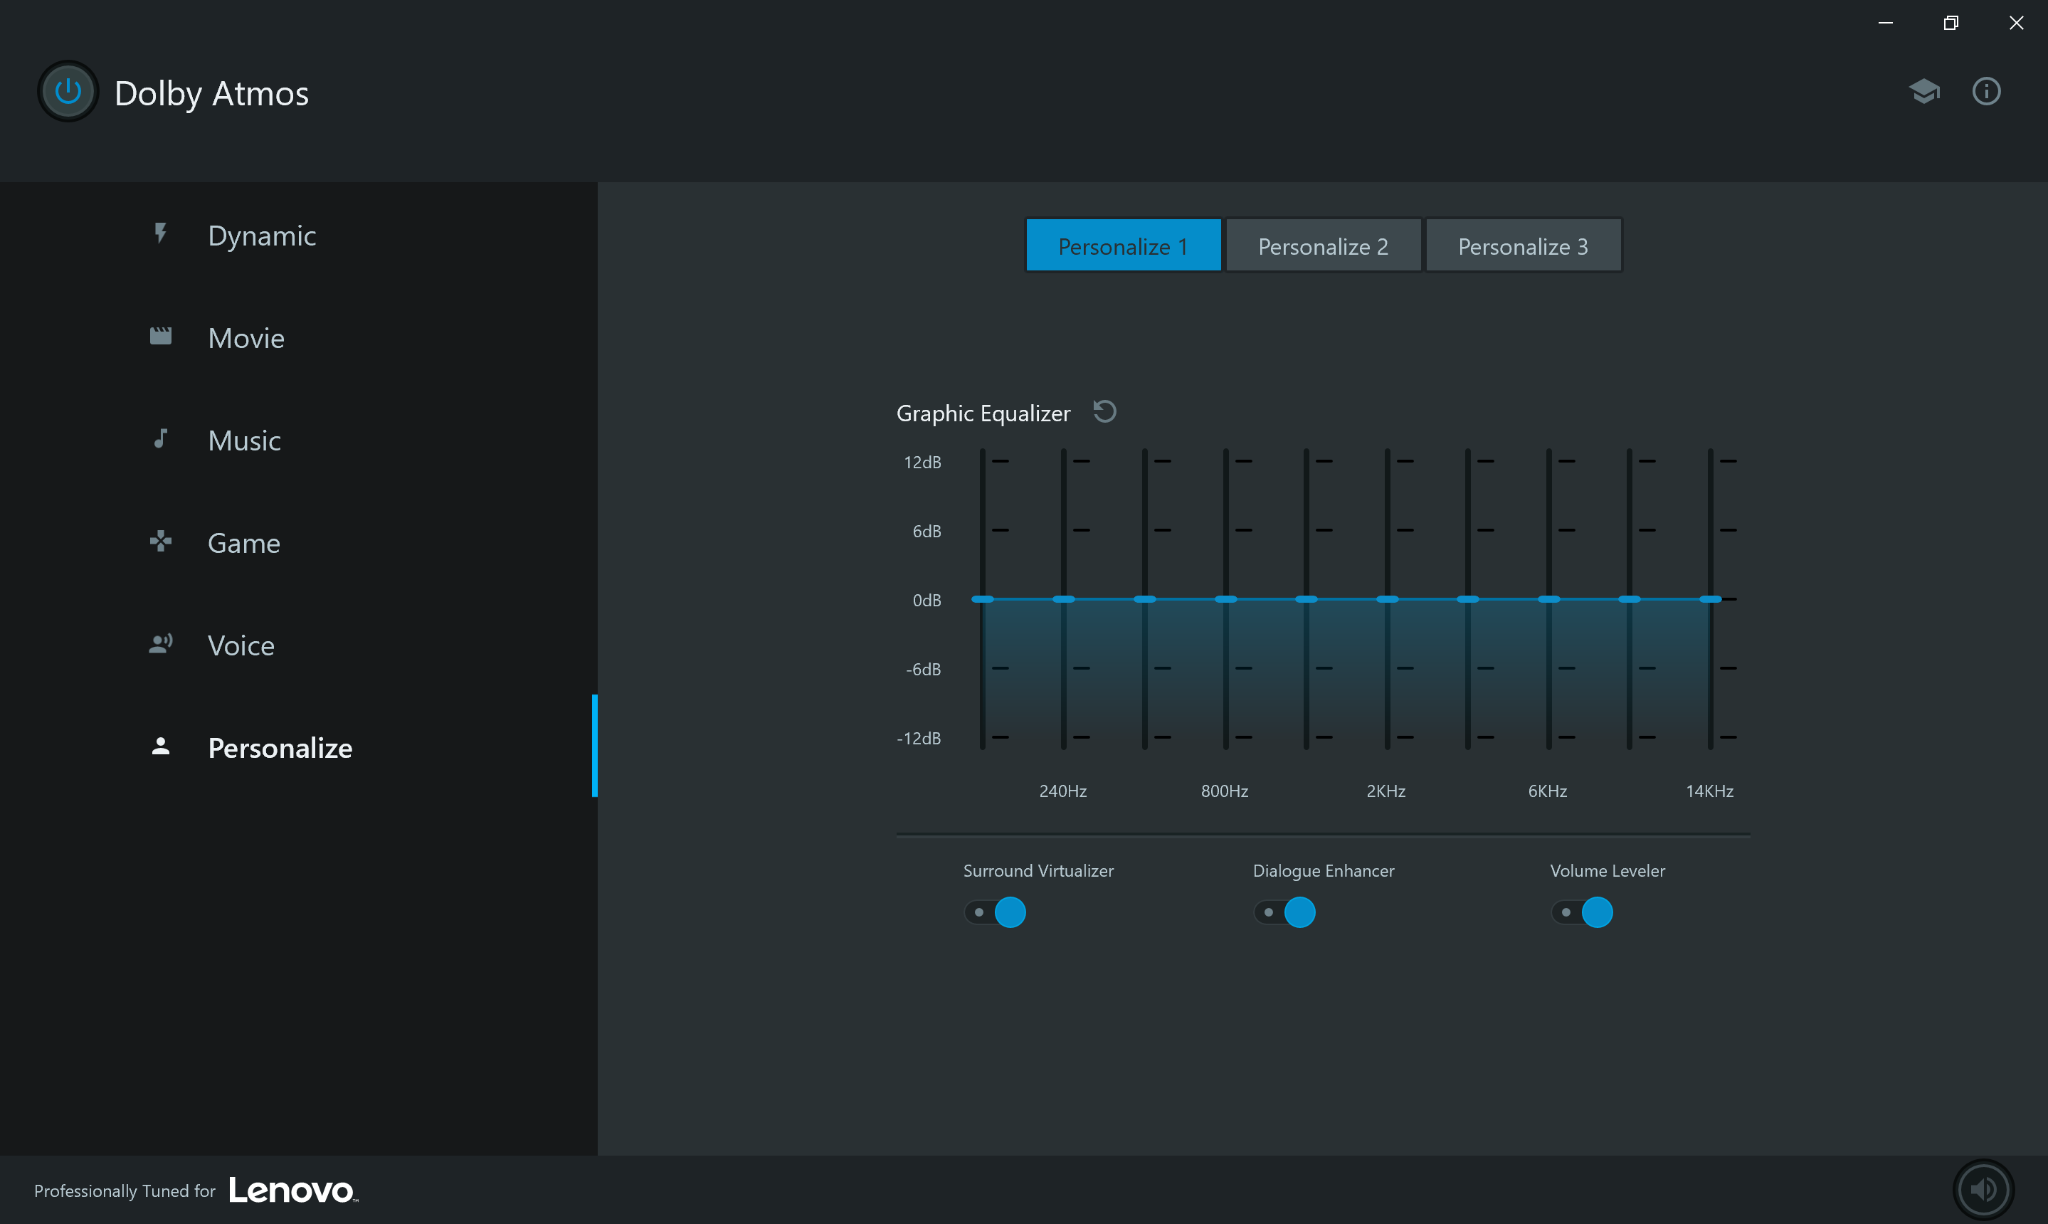This screenshot has width=2048, height=1224.
Task: Select the Personalize 1 tab
Action: pyautogui.click(x=1123, y=246)
